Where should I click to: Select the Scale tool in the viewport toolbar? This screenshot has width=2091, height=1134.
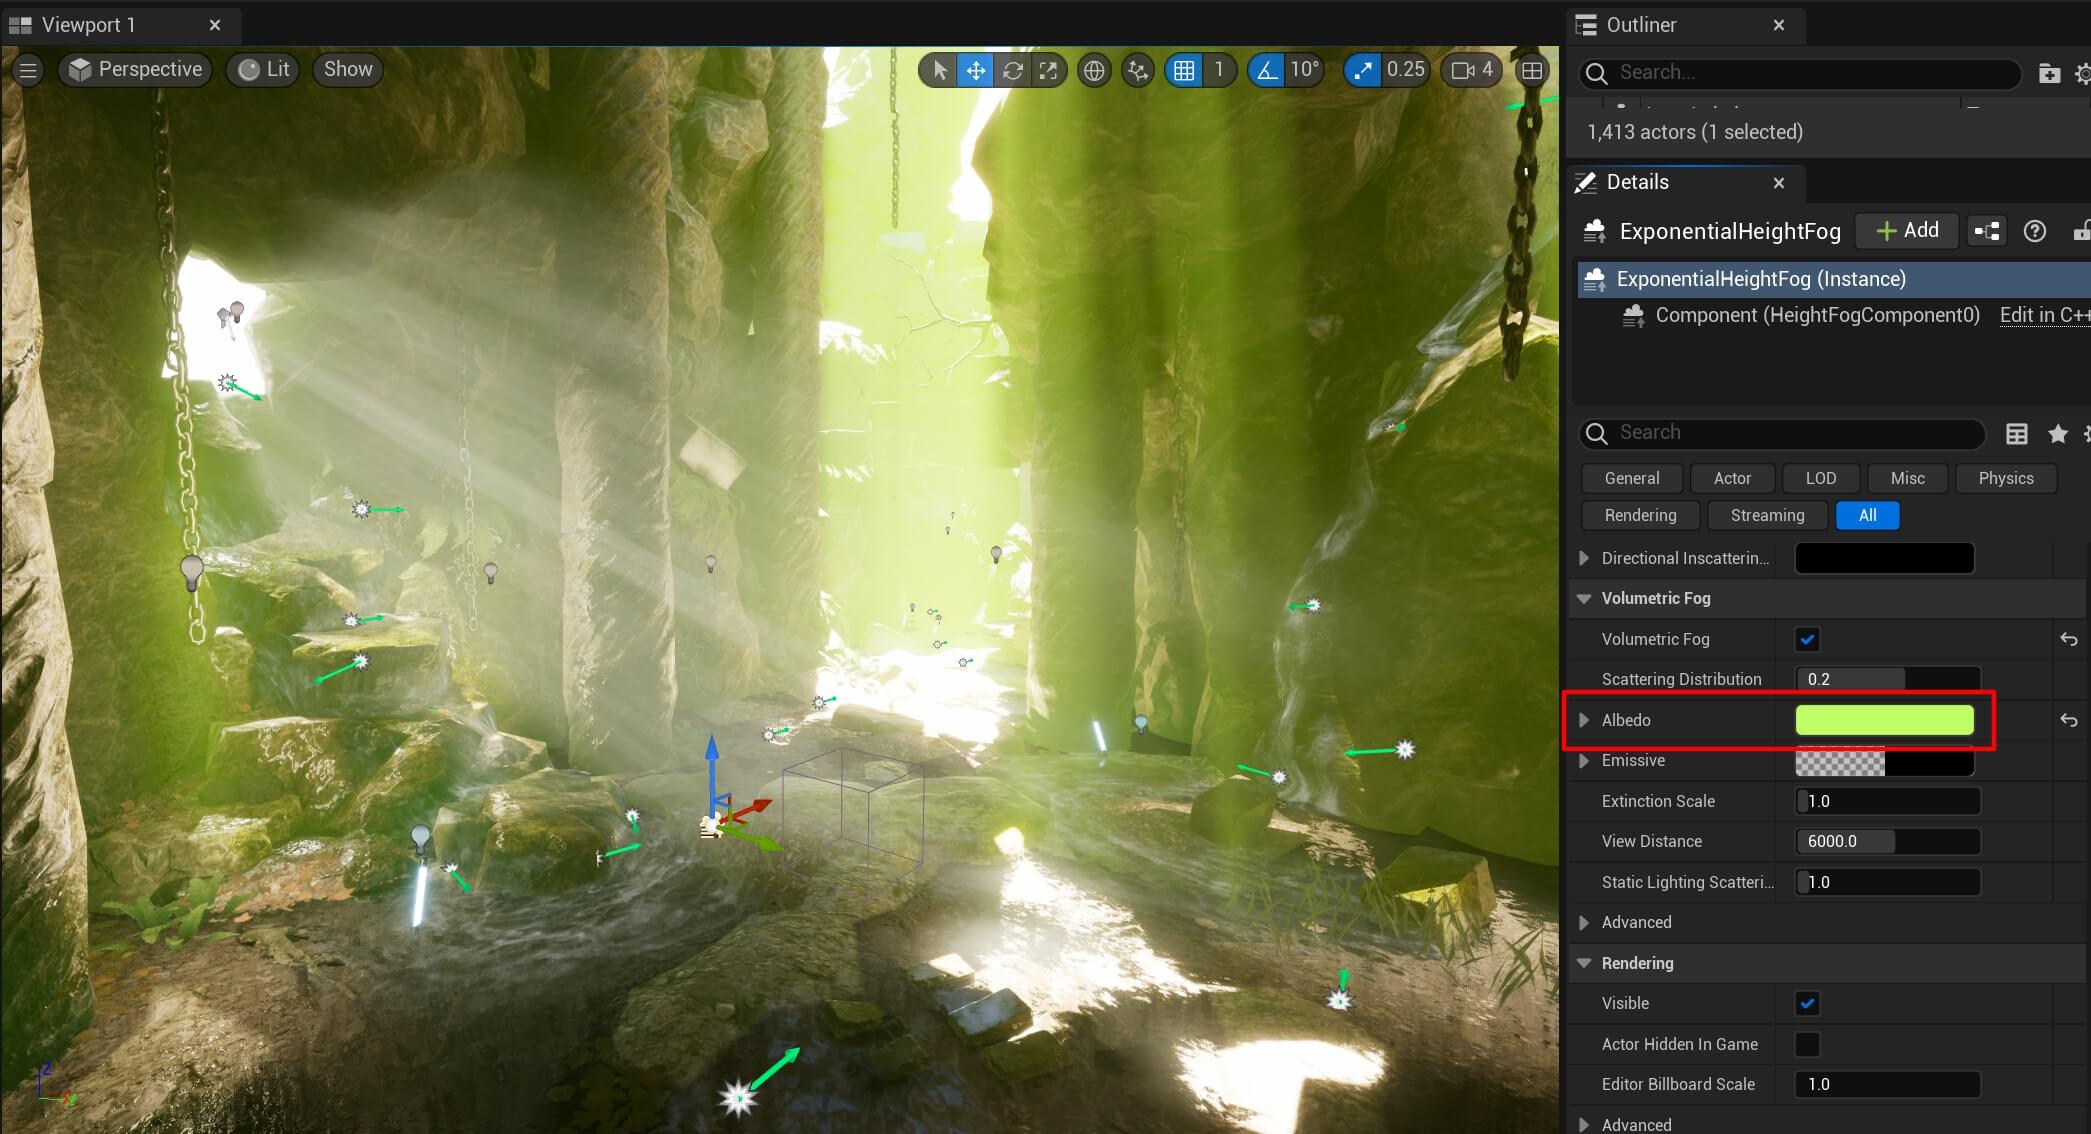(1048, 70)
